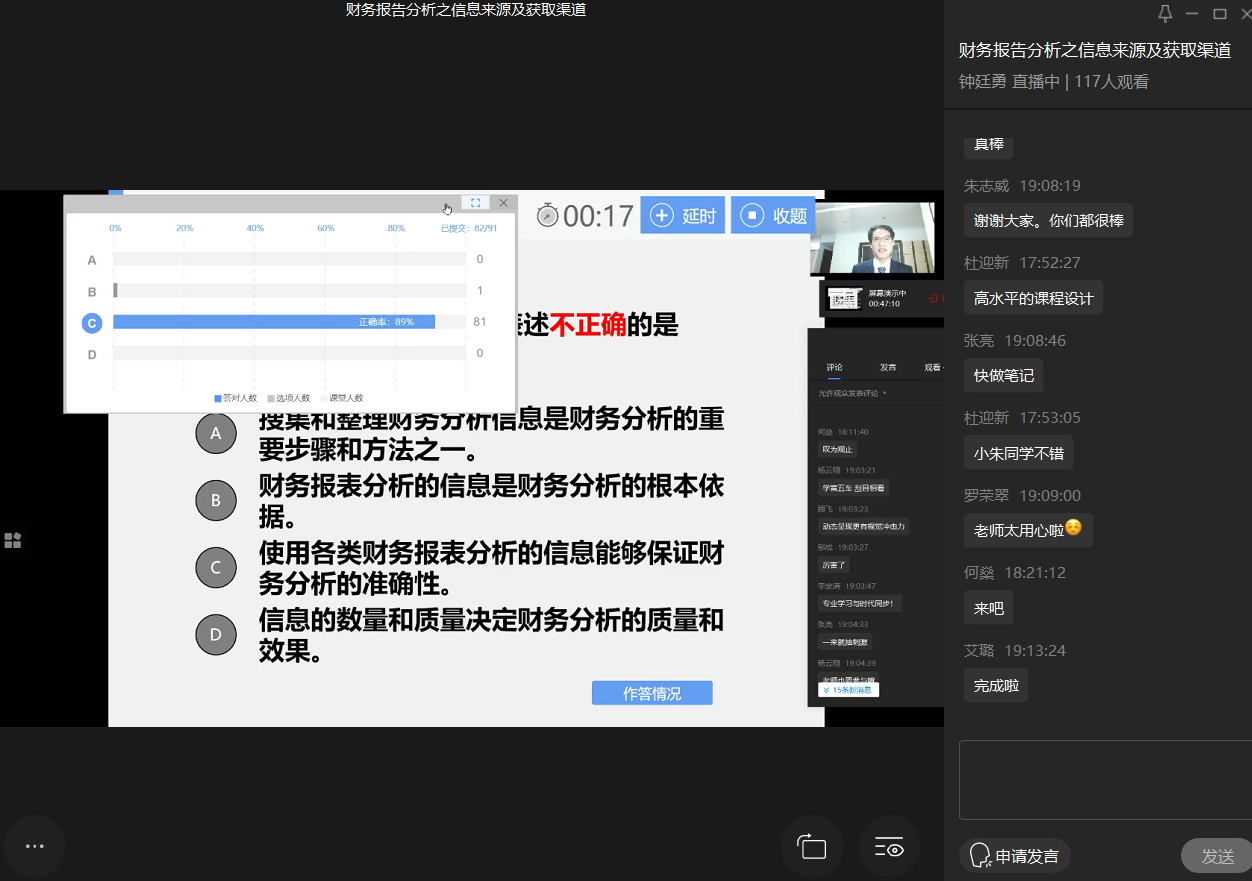Click the pin window icon
Screen dimensions: 1252x881
1164,14
